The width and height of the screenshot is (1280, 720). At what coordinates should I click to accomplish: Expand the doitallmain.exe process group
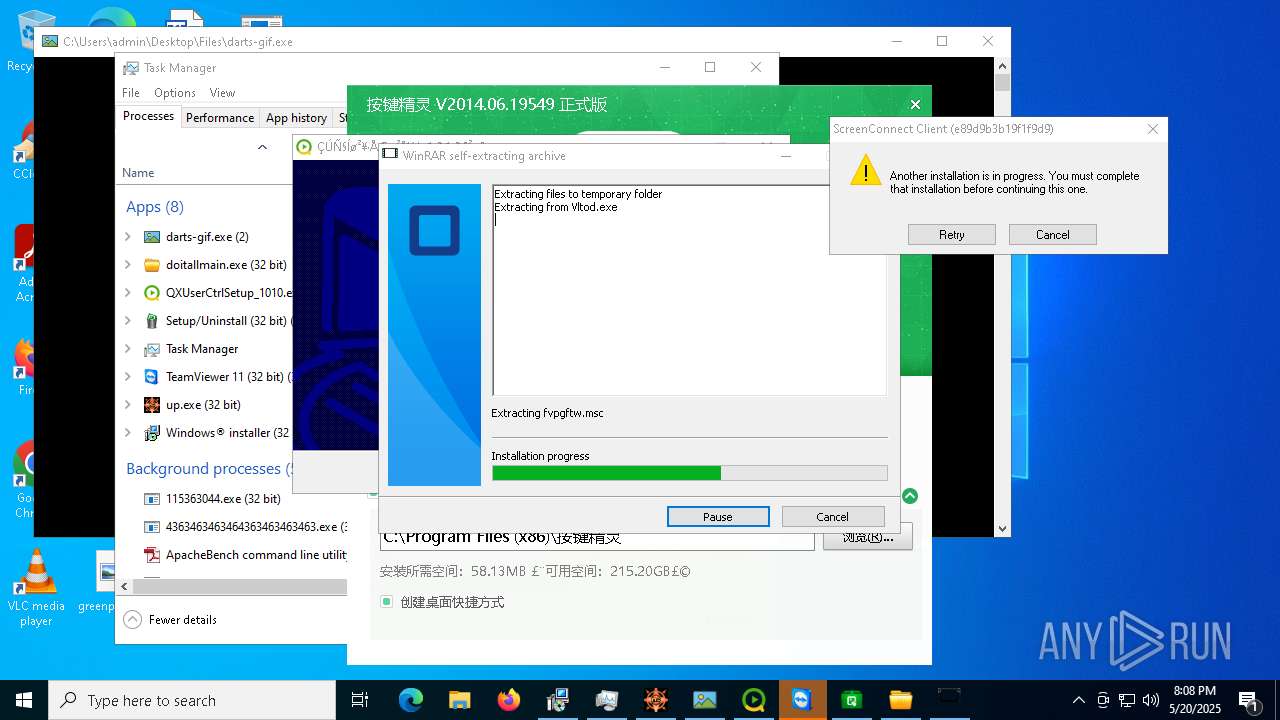tap(128, 265)
